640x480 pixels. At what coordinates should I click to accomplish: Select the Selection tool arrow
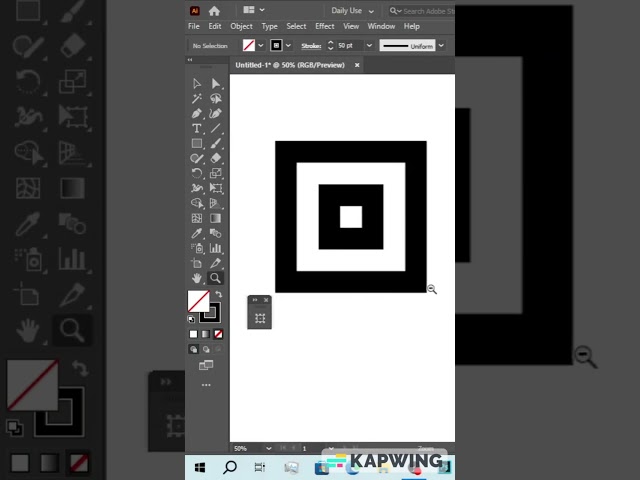tap(197, 84)
